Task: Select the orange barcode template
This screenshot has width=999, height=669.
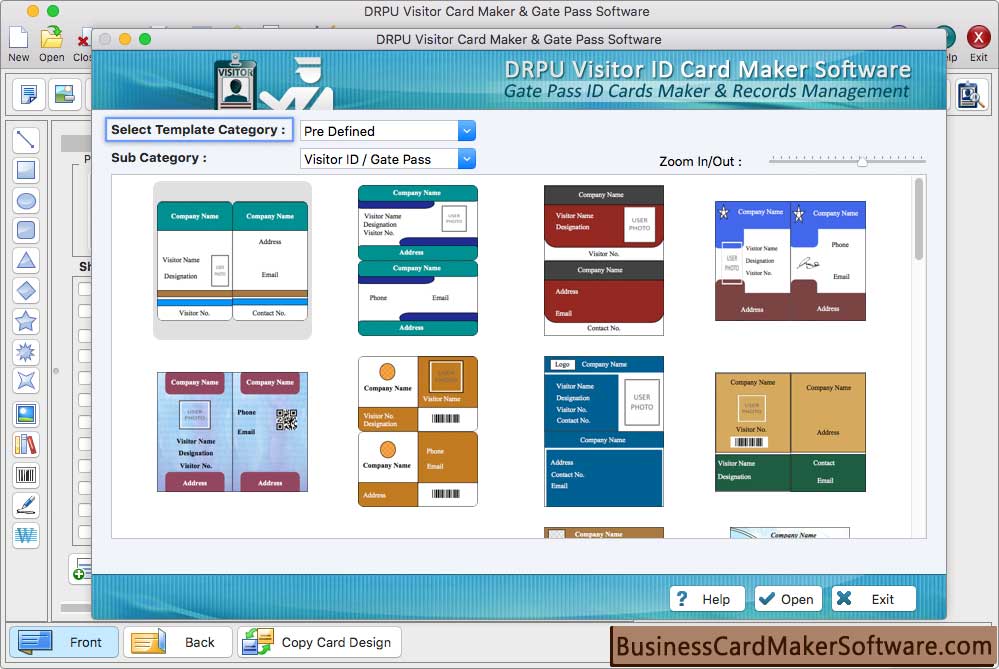Action: coord(418,431)
